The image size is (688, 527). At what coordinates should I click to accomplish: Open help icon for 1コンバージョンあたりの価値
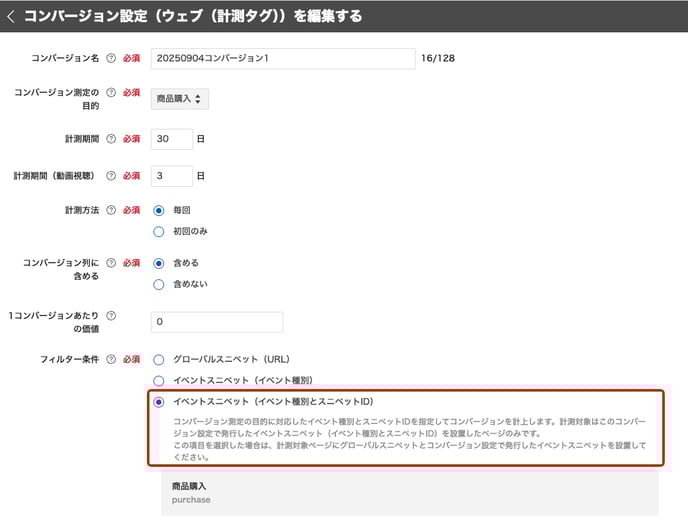point(111,316)
